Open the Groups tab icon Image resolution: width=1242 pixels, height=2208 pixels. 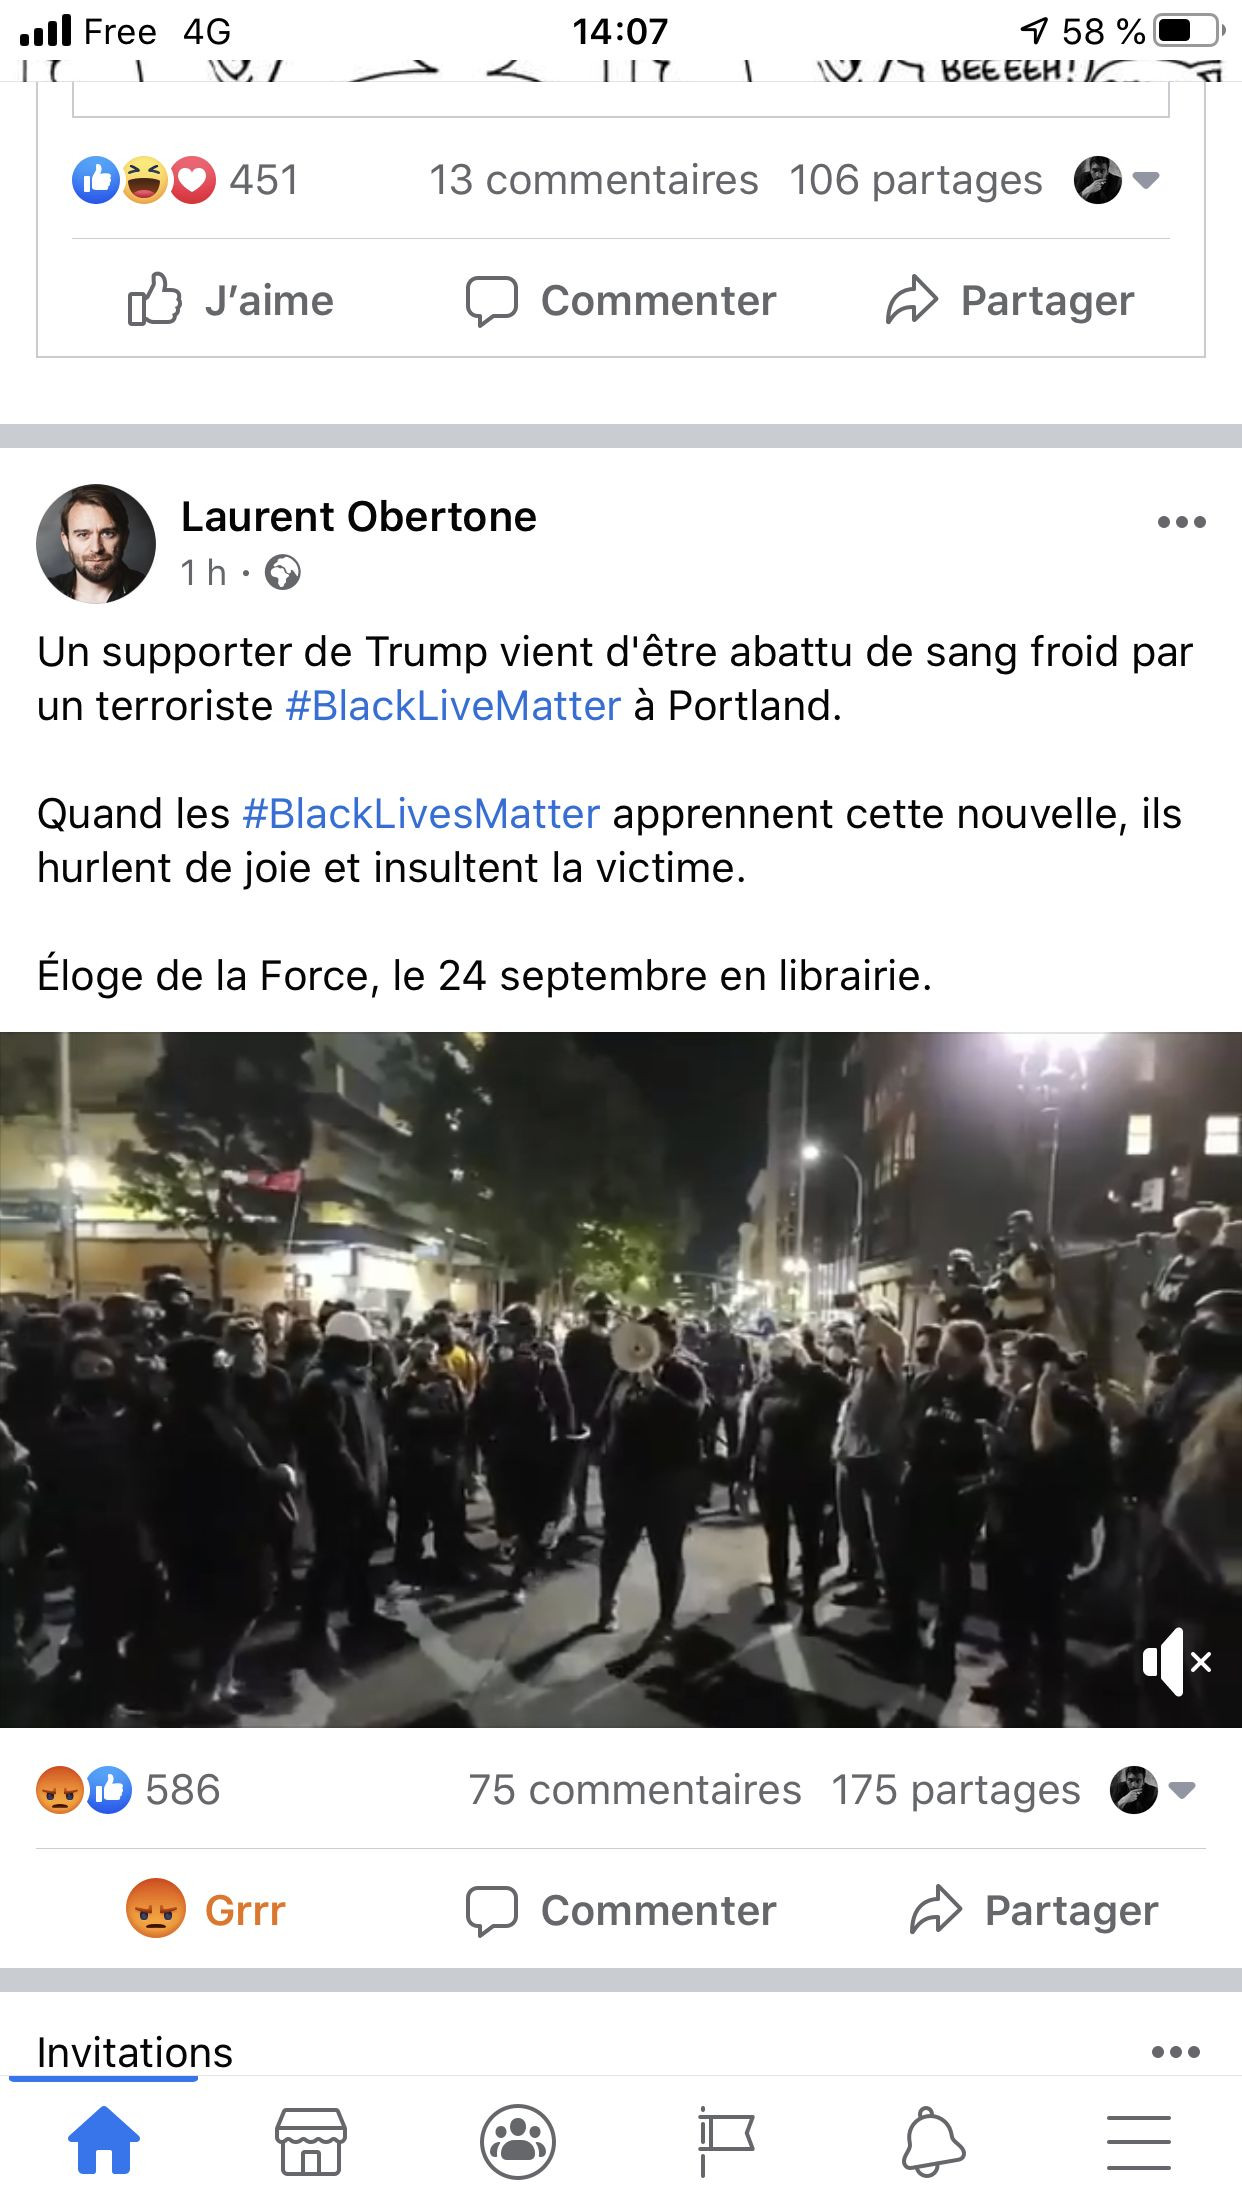coord(517,2141)
